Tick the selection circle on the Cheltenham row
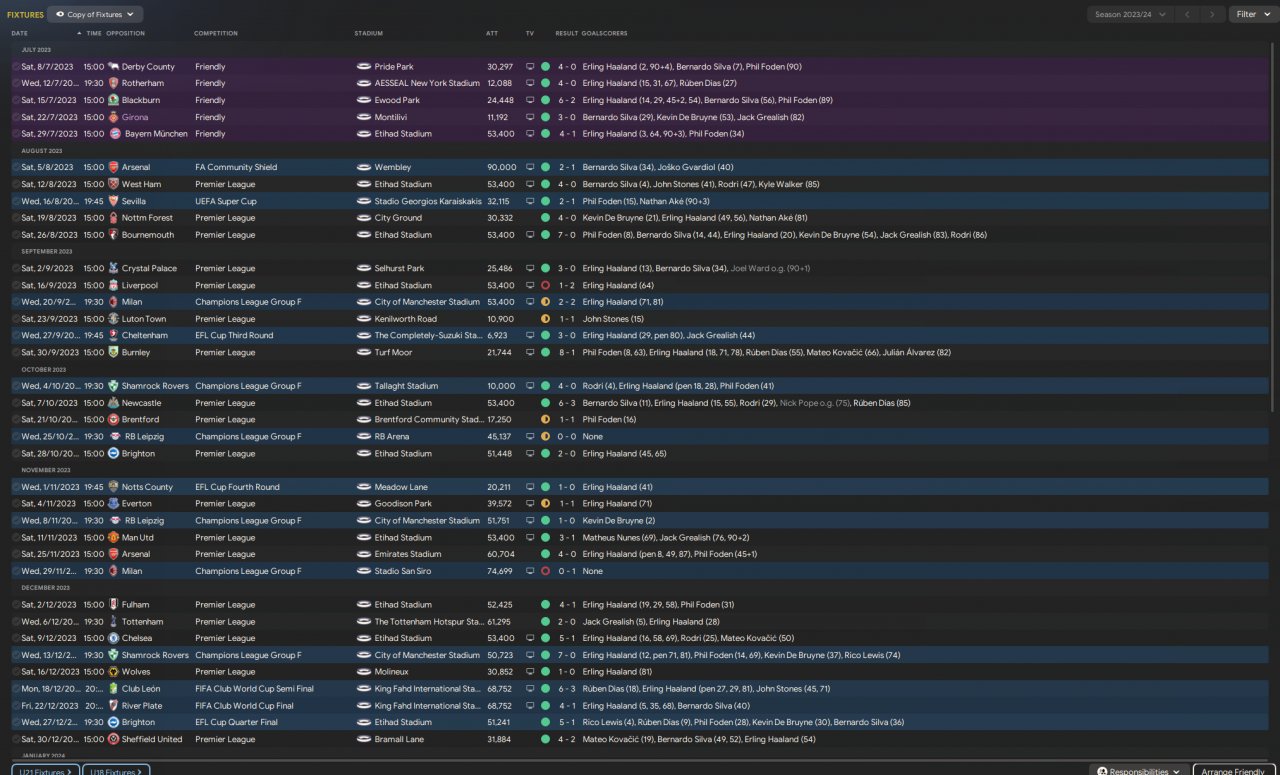The width and height of the screenshot is (1280, 775). click(x=15, y=335)
